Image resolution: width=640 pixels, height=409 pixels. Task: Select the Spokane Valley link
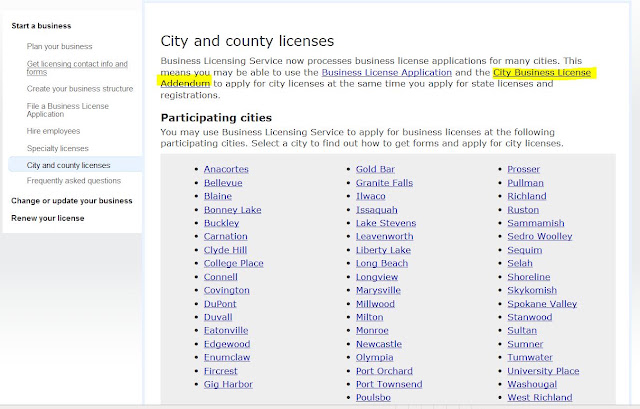click(x=542, y=304)
